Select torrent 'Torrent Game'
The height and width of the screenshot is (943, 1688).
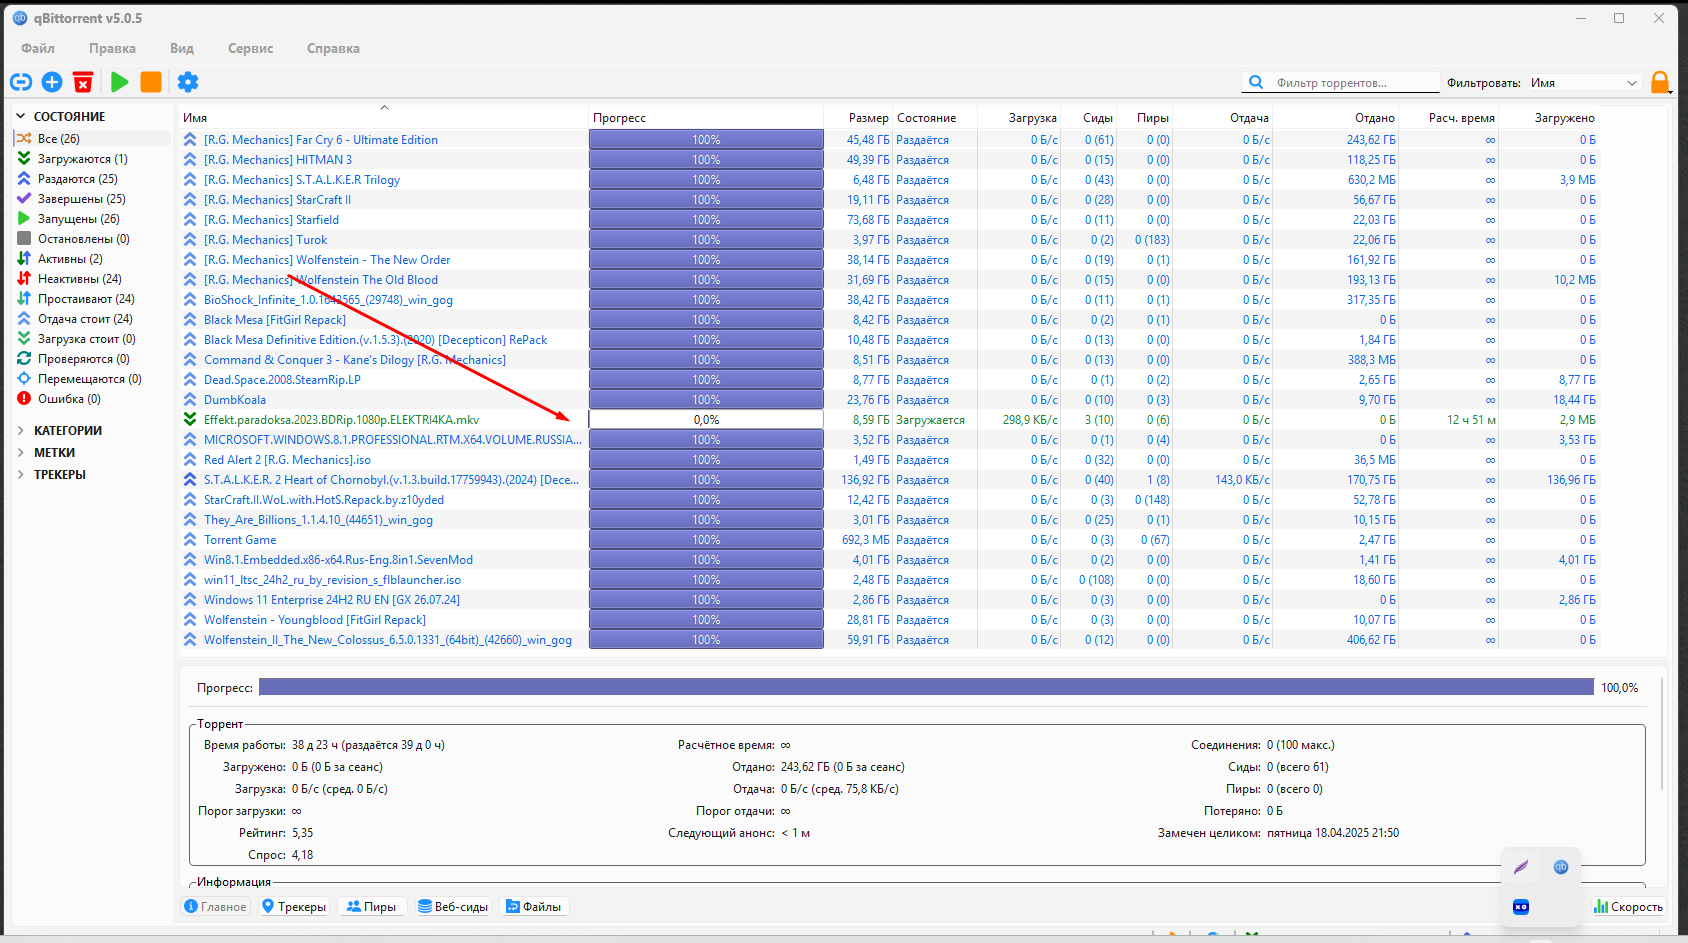point(240,539)
